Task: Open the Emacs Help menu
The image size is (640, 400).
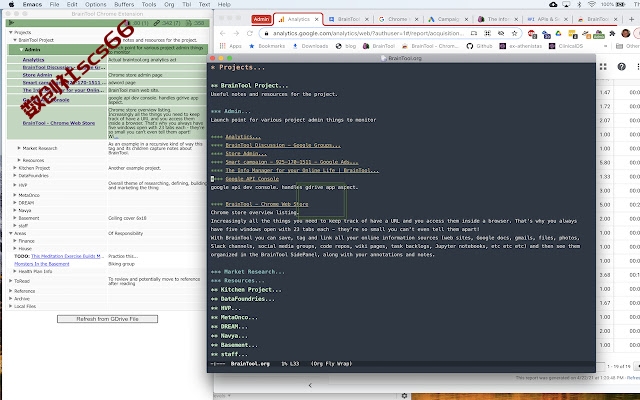Action: [224, 4]
